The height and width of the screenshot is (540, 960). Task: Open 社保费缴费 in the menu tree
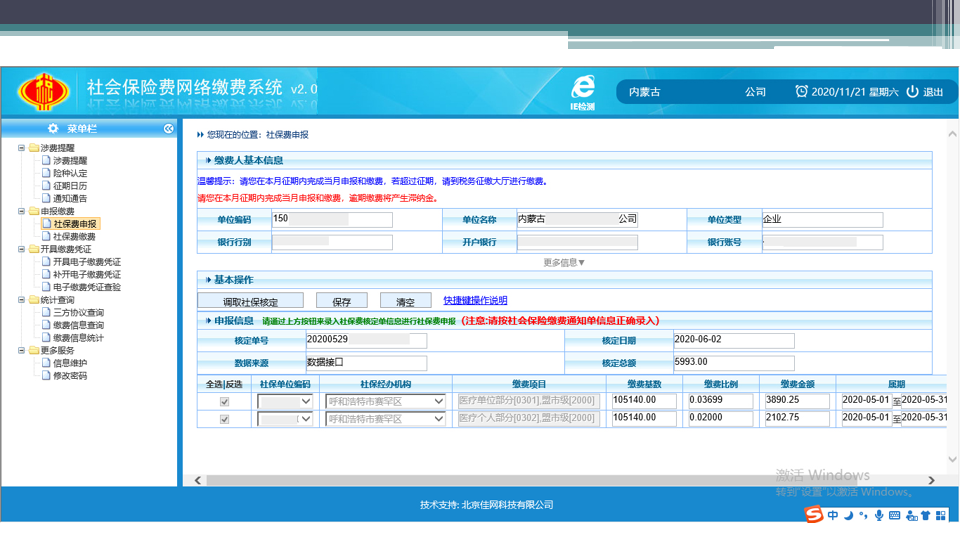(x=74, y=236)
